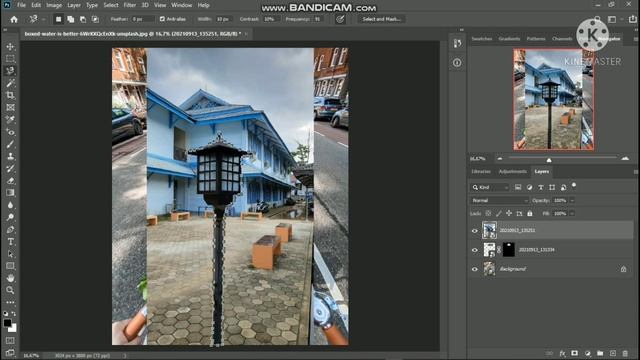Viewport: 640px width, 360px height.
Task: Hide the masked 20210913_135334 layer
Action: click(474, 250)
